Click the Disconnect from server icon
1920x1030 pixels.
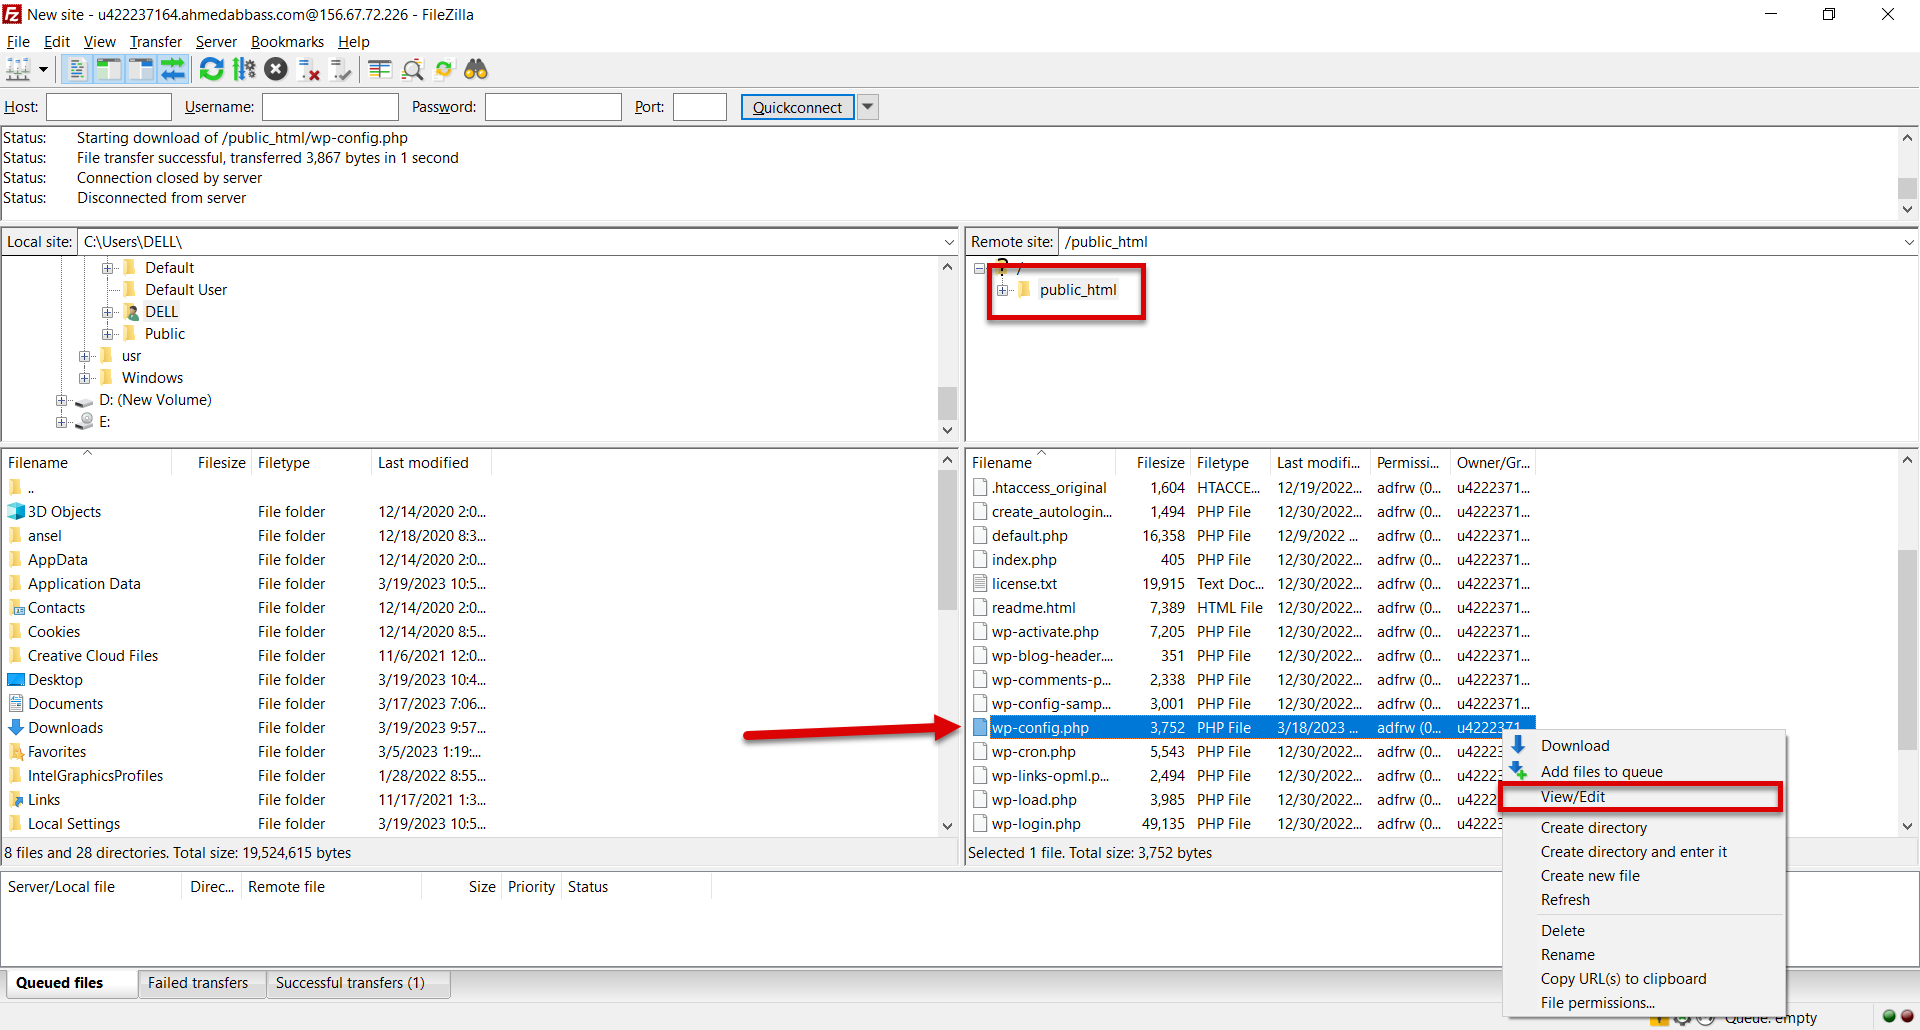[x=309, y=69]
